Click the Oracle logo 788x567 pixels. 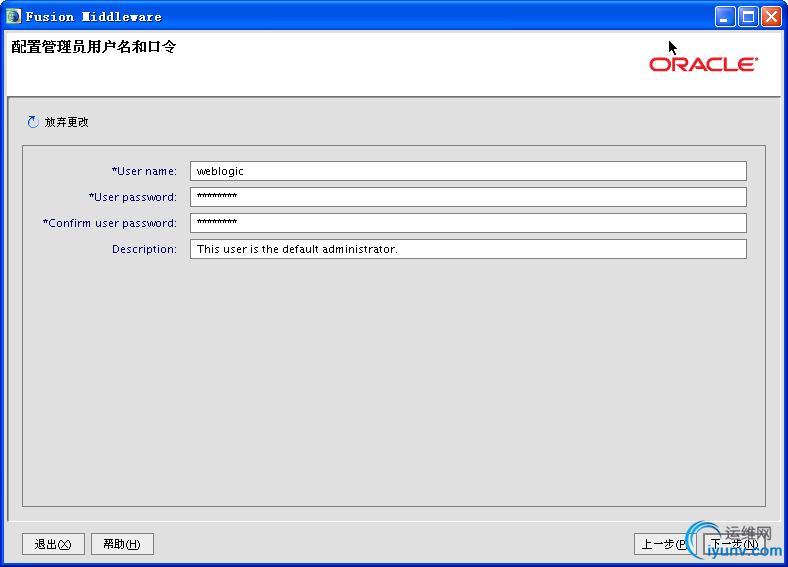[704, 64]
